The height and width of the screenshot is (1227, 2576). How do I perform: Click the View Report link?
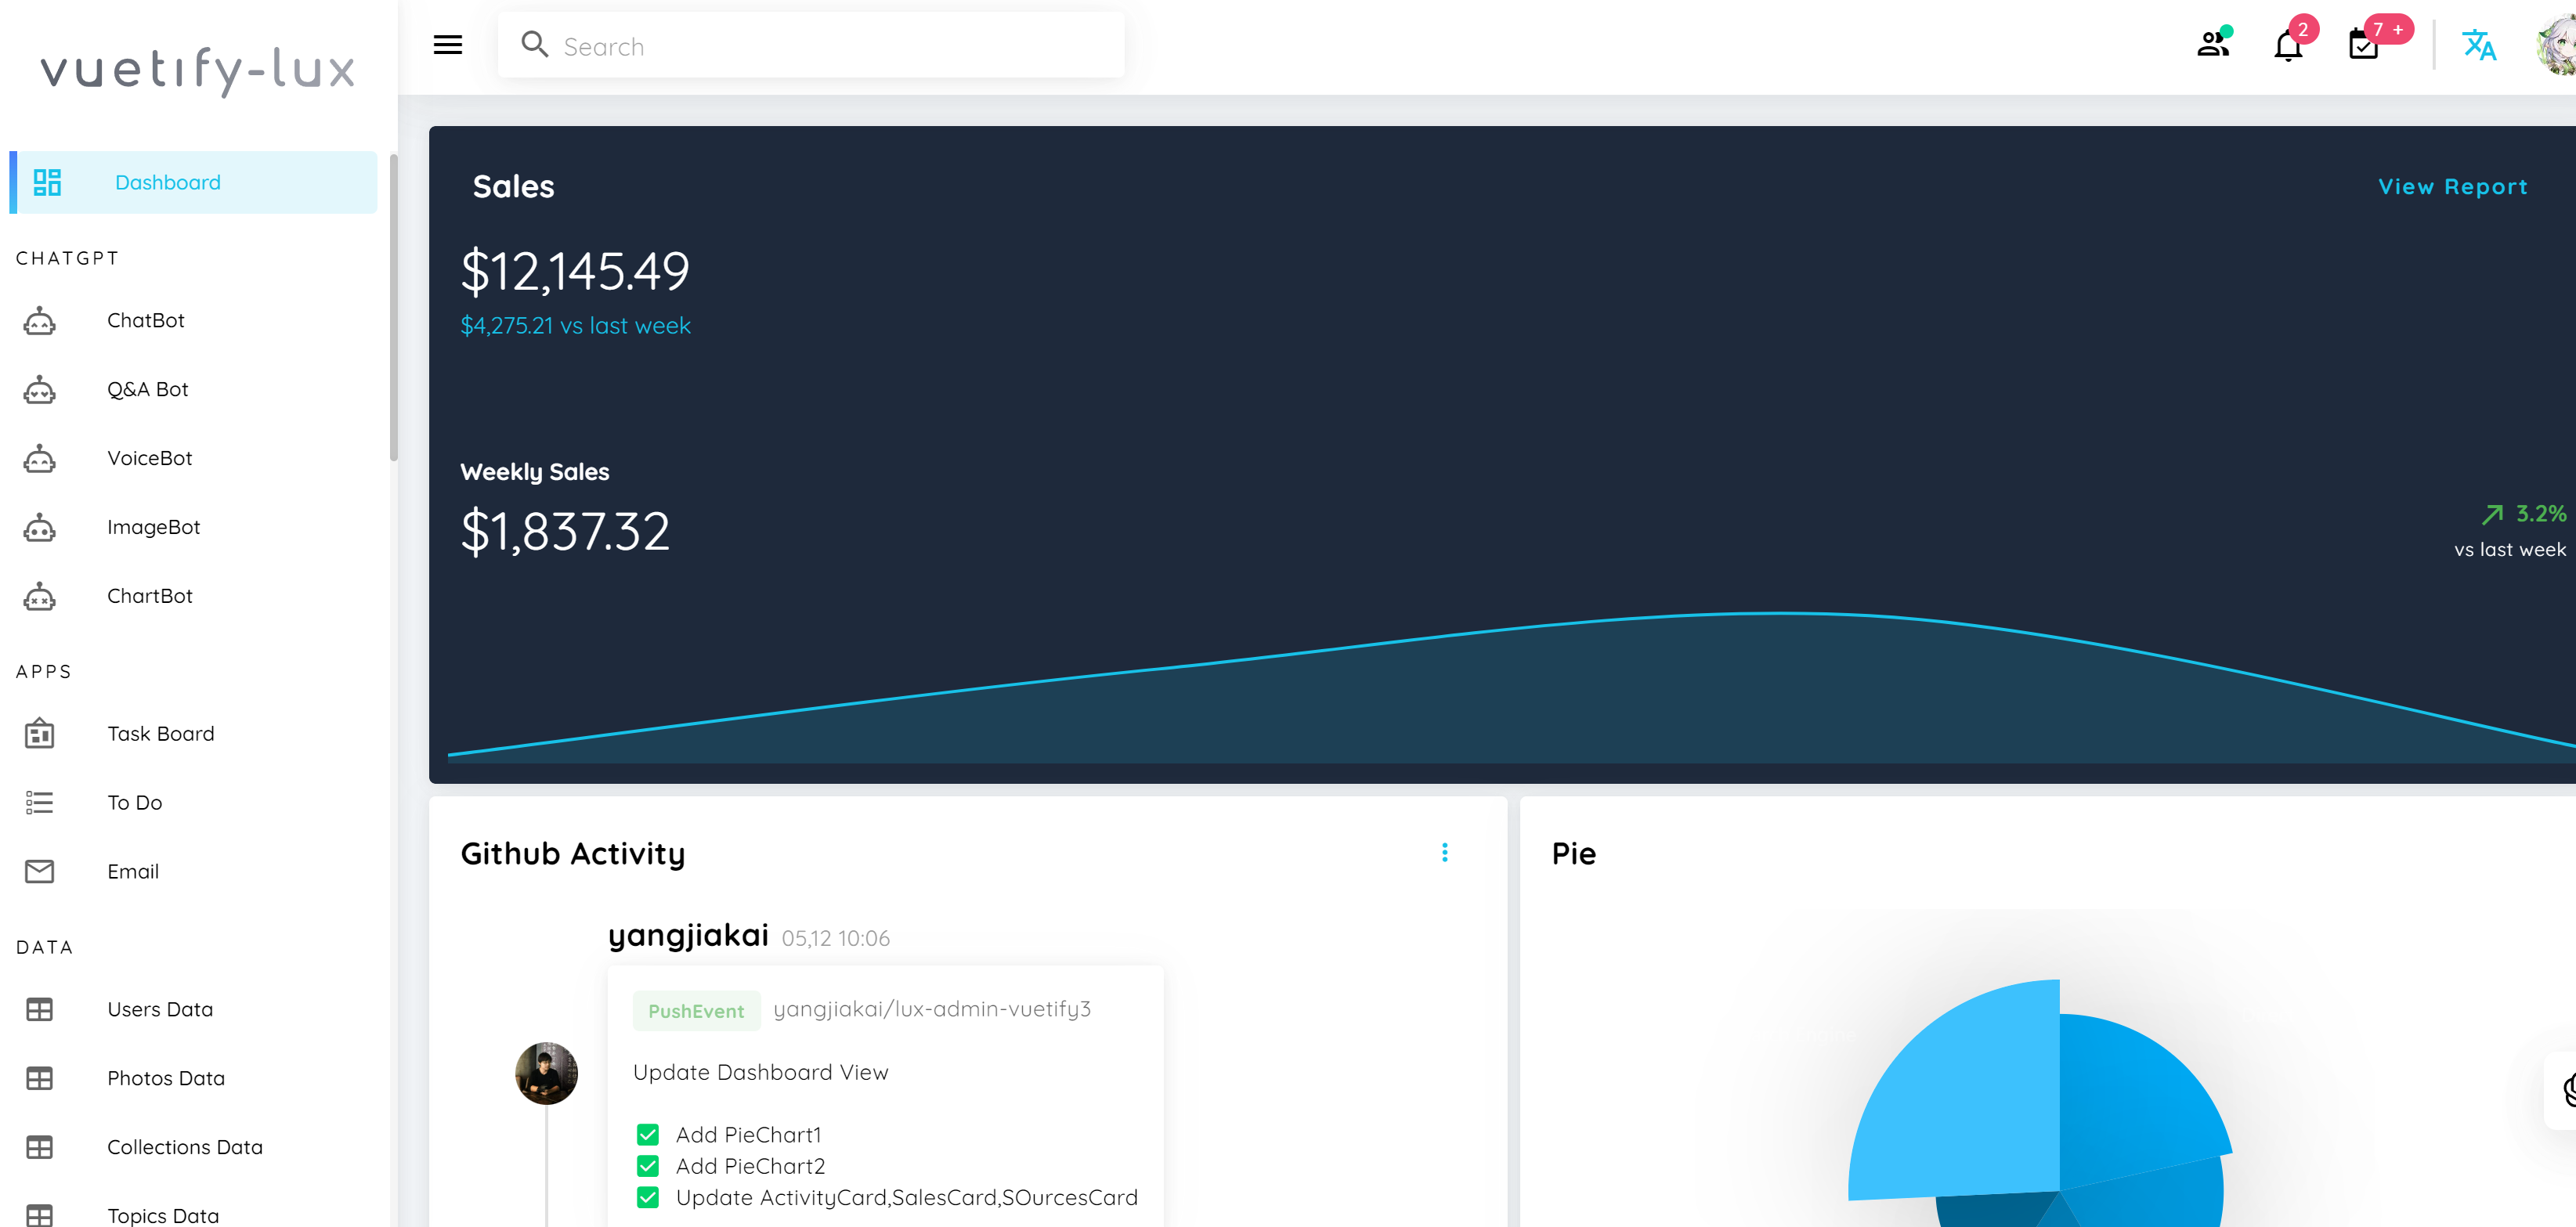(x=2451, y=186)
